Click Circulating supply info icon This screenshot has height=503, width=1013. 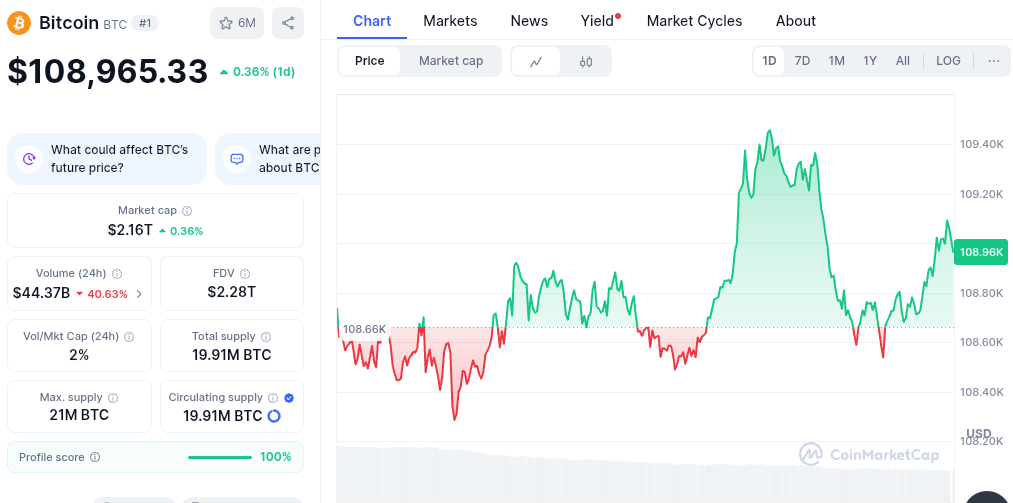[273, 398]
